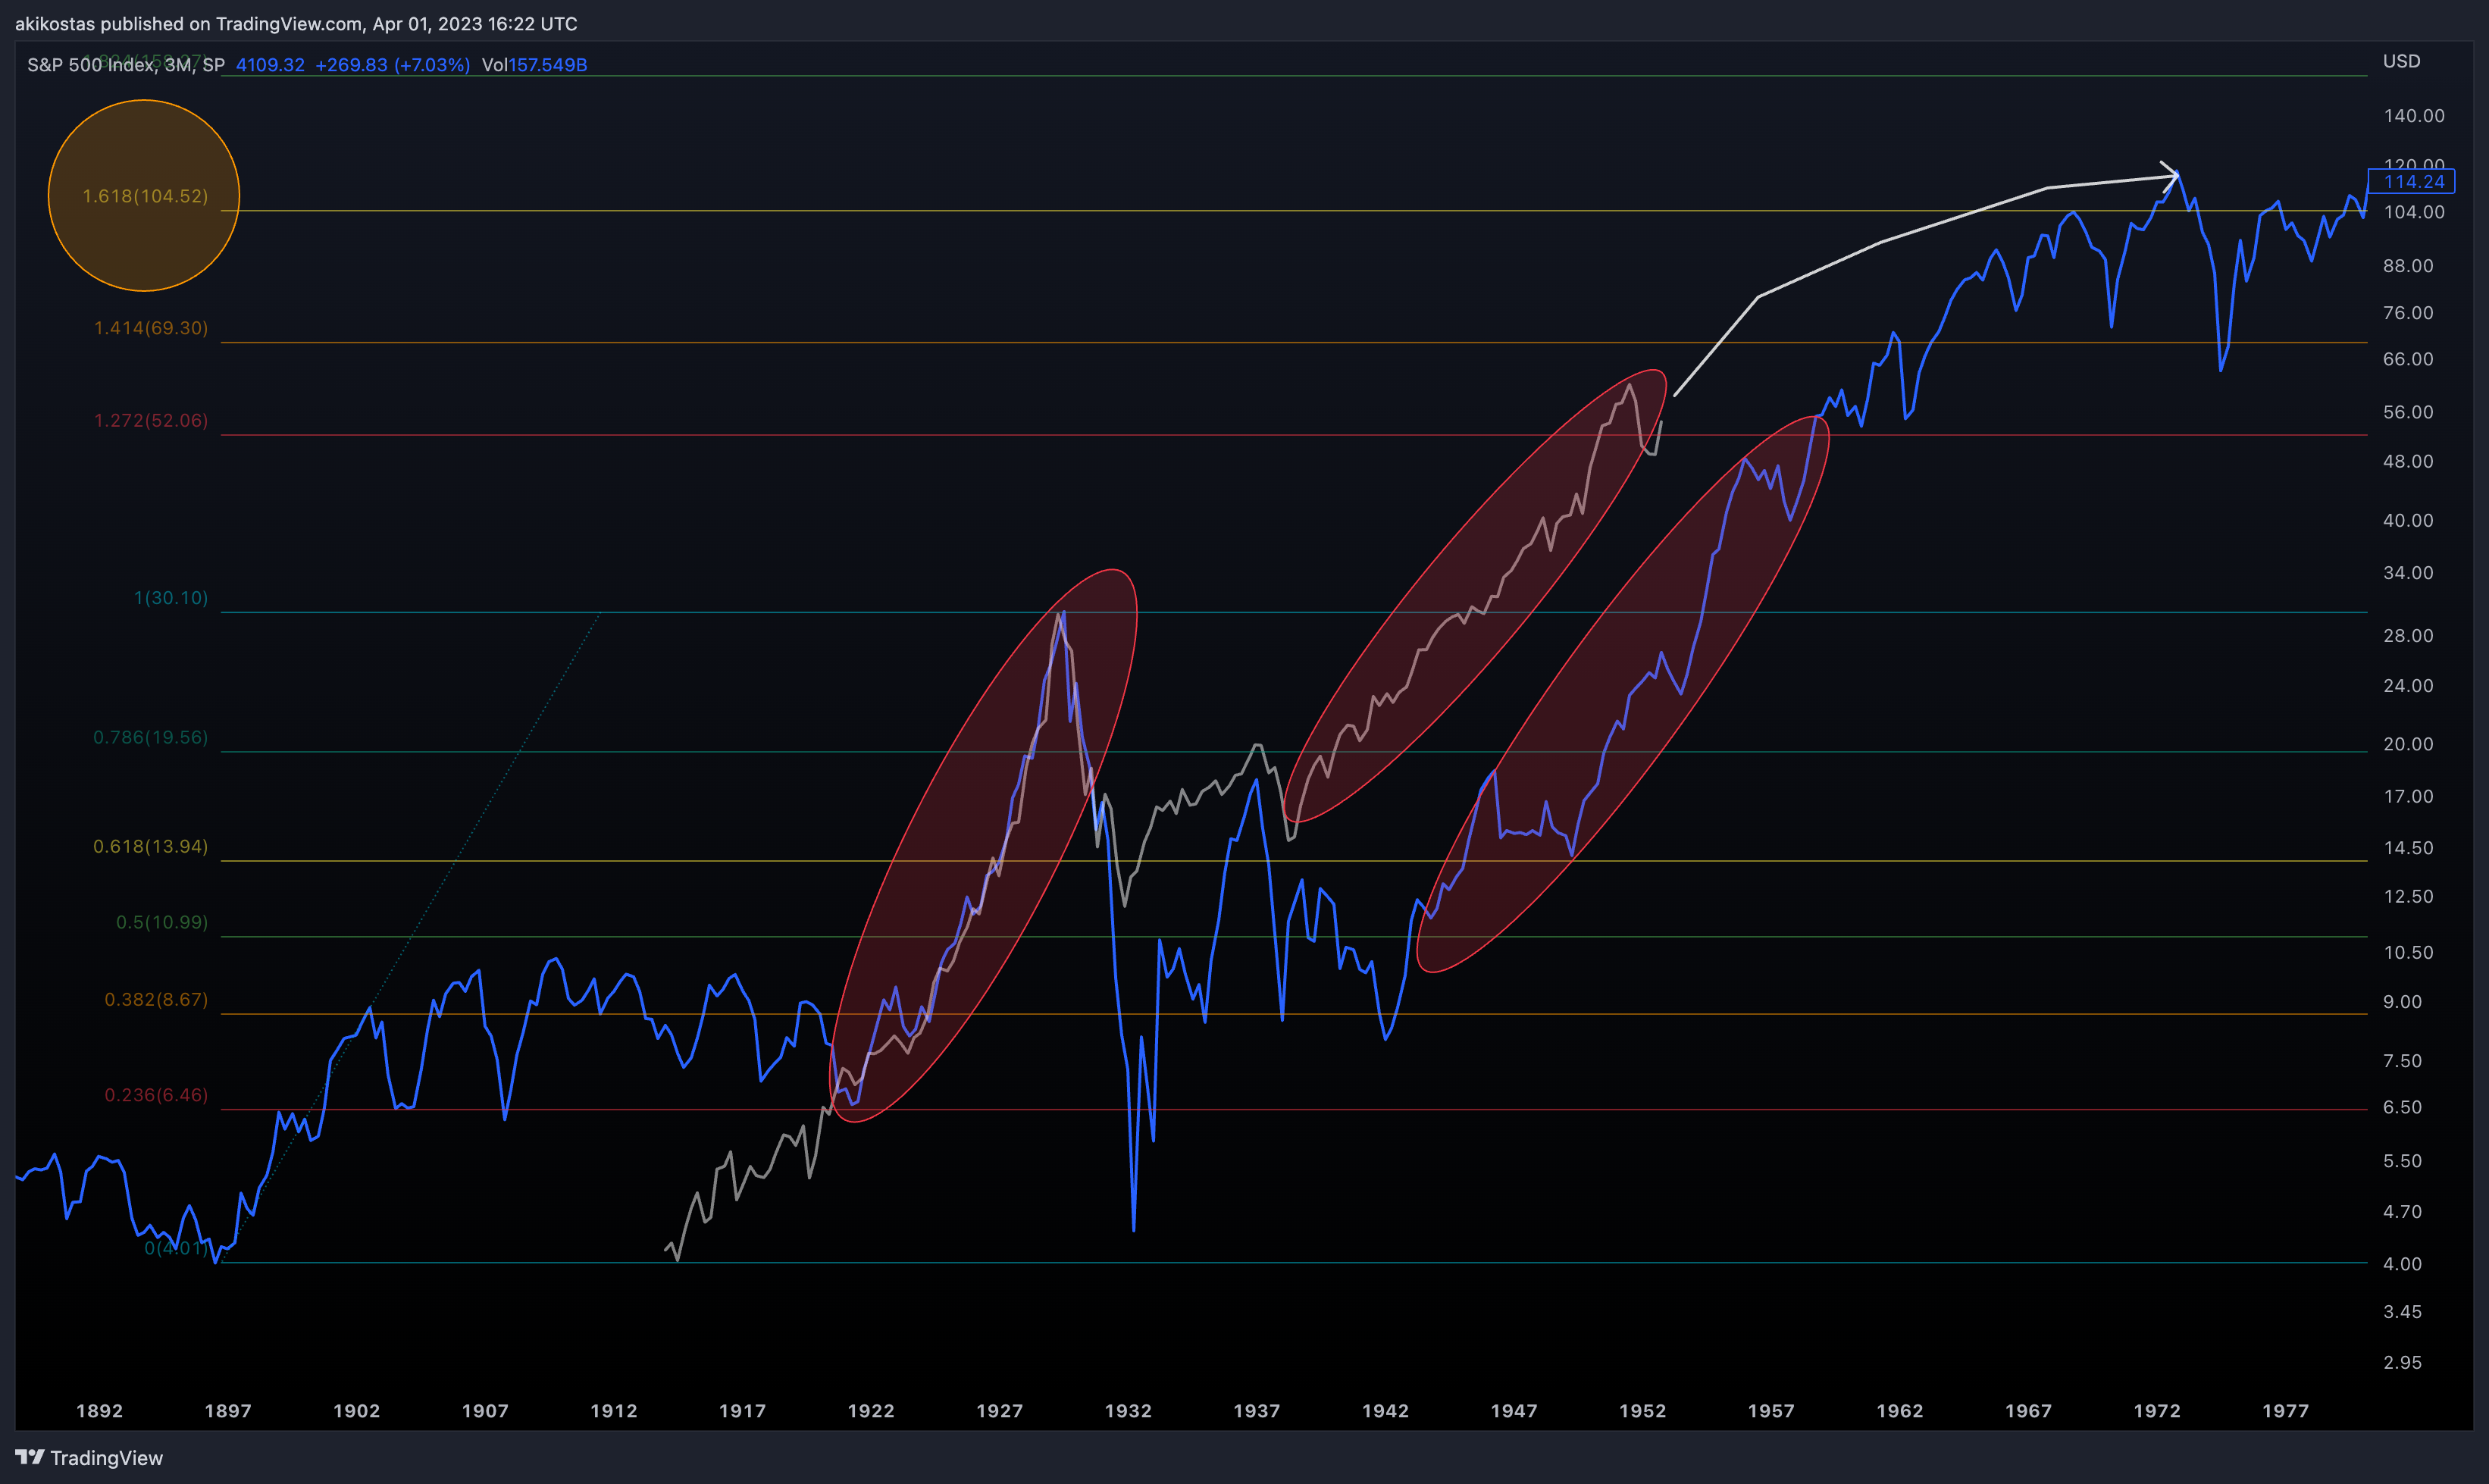Click the 24.00 price axis label

pyautogui.click(x=2408, y=686)
